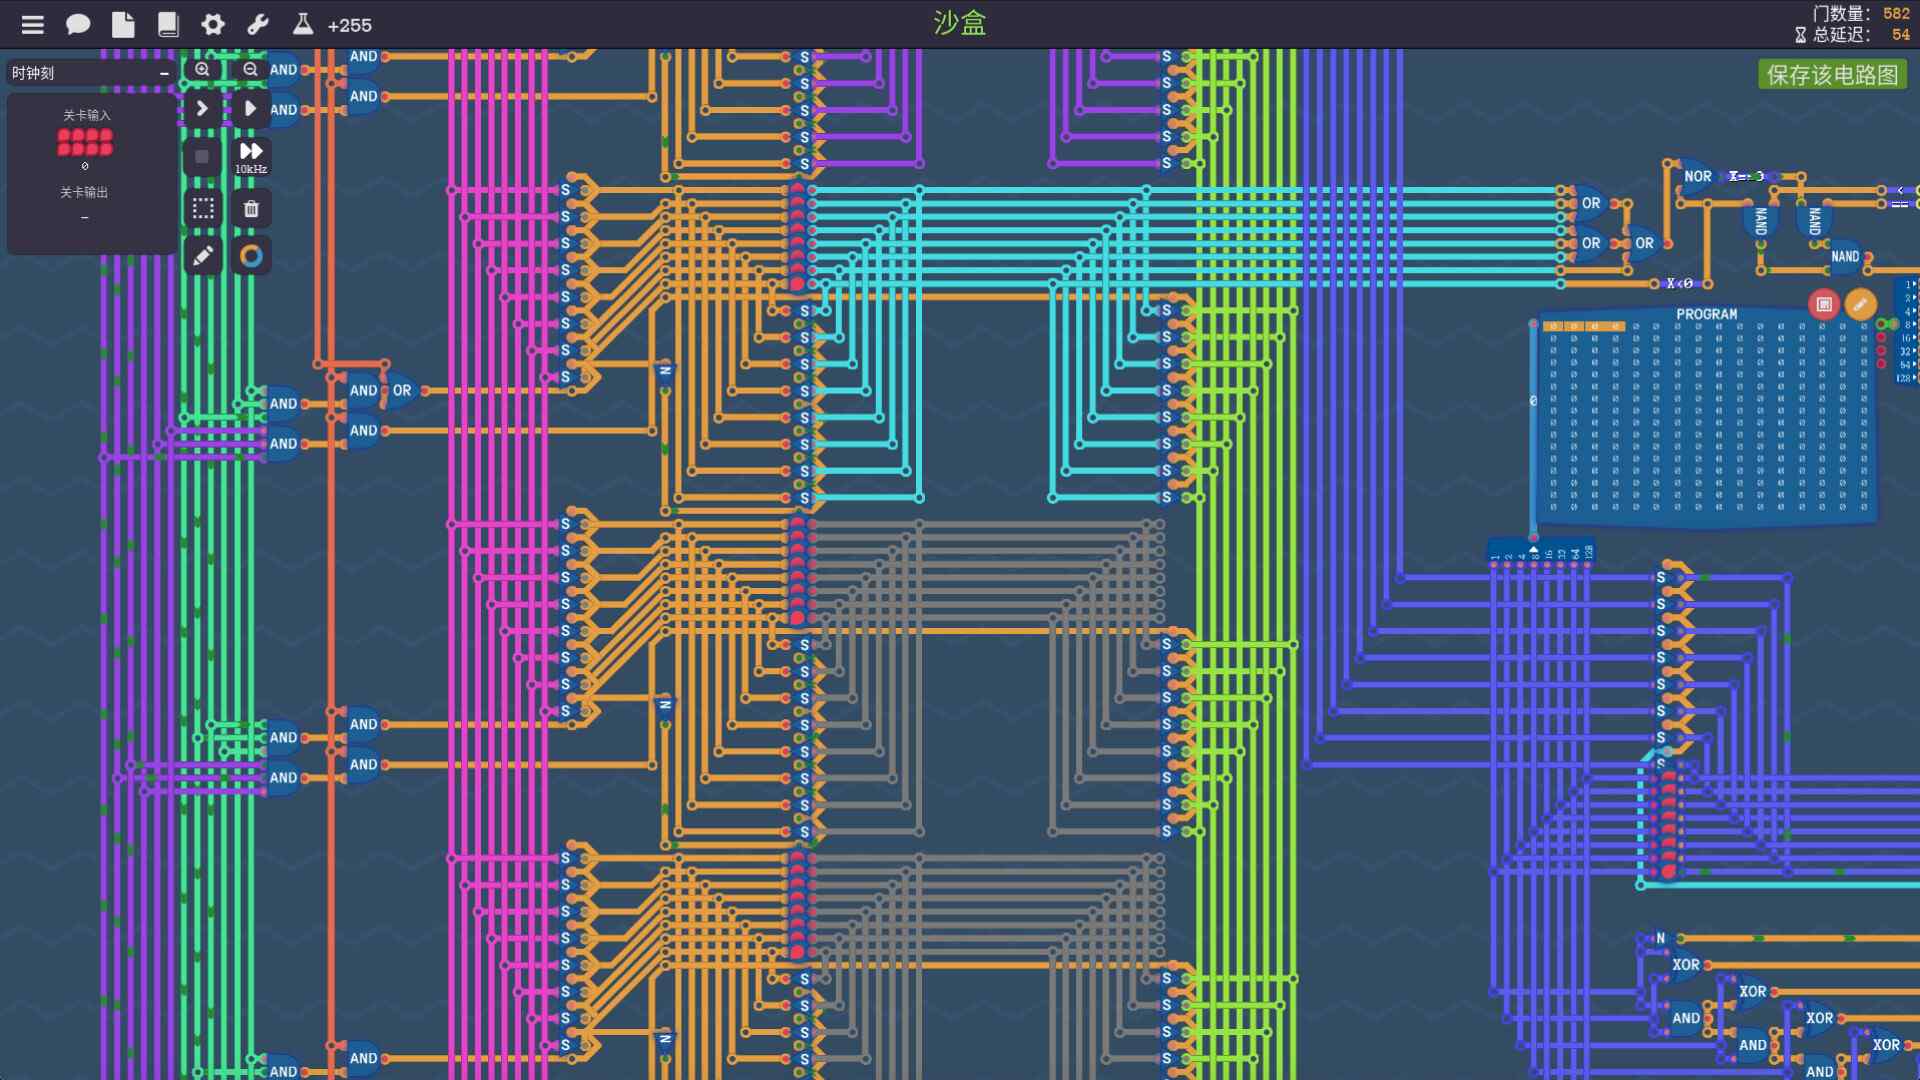Edit the PROGRAM component via its orange pencil icon
This screenshot has height=1080, width=1920.
coord(1861,304)
